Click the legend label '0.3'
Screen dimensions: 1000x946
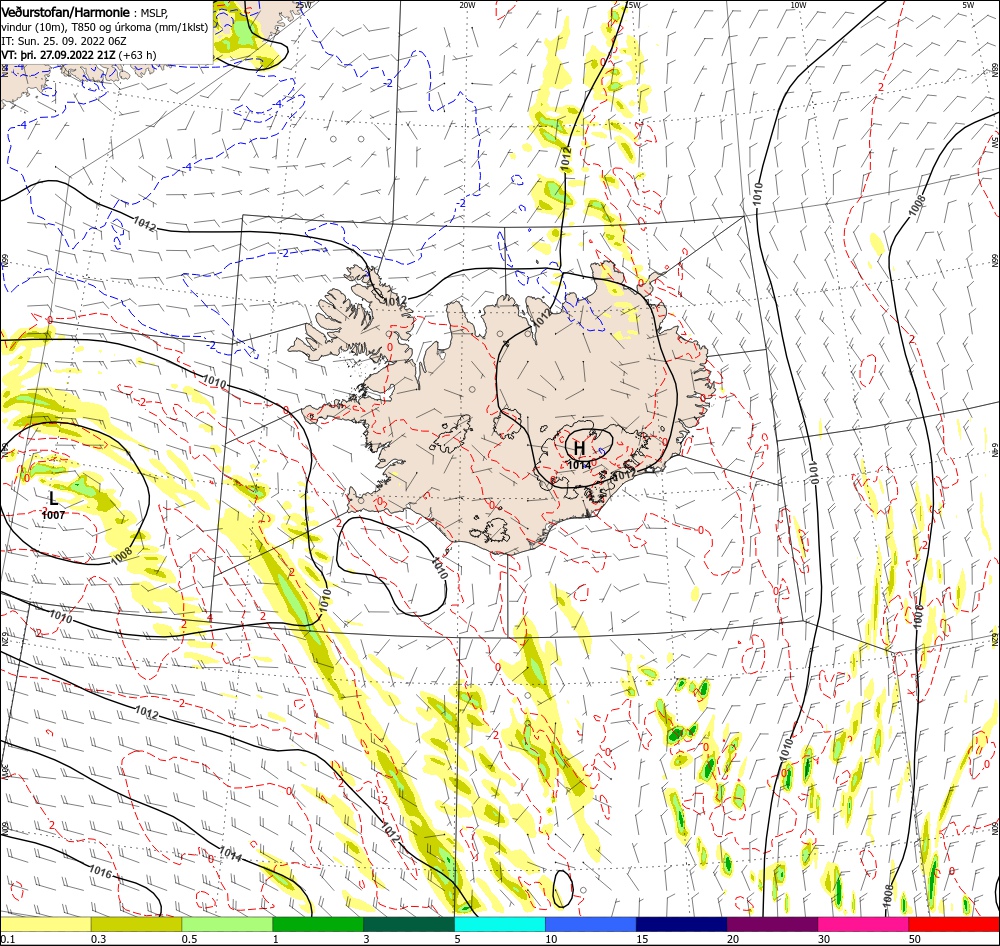(x=98, y=939)
